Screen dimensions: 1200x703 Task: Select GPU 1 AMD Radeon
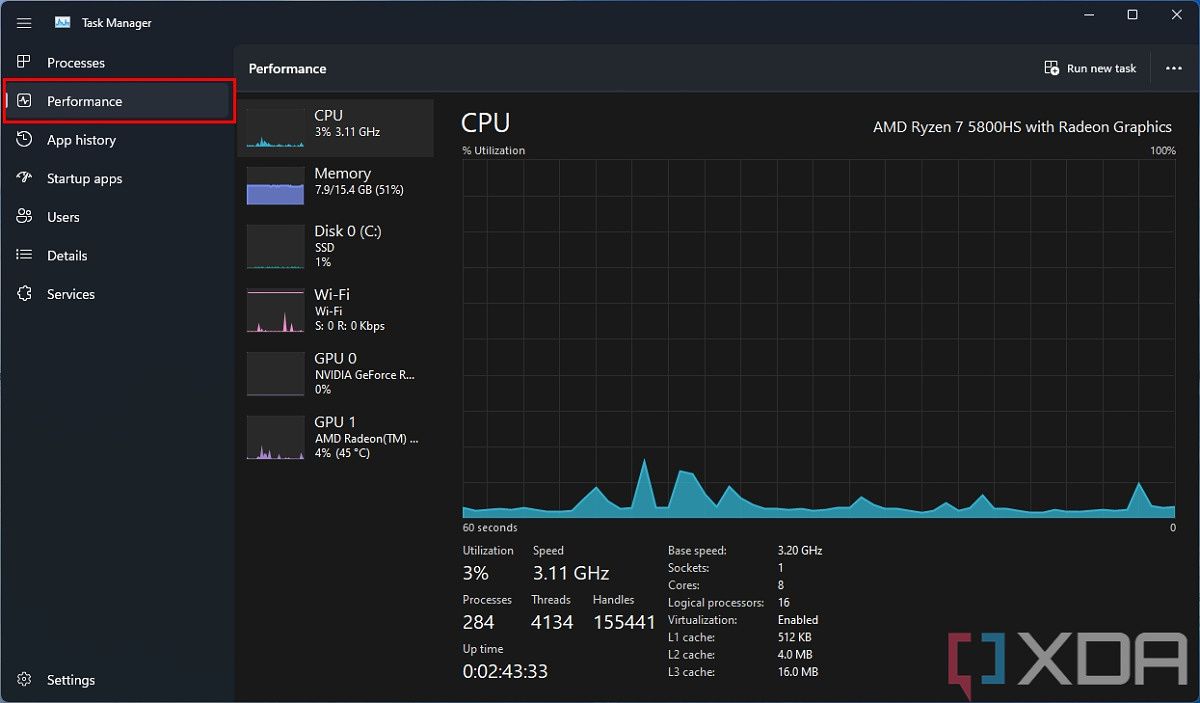[336, 438]
